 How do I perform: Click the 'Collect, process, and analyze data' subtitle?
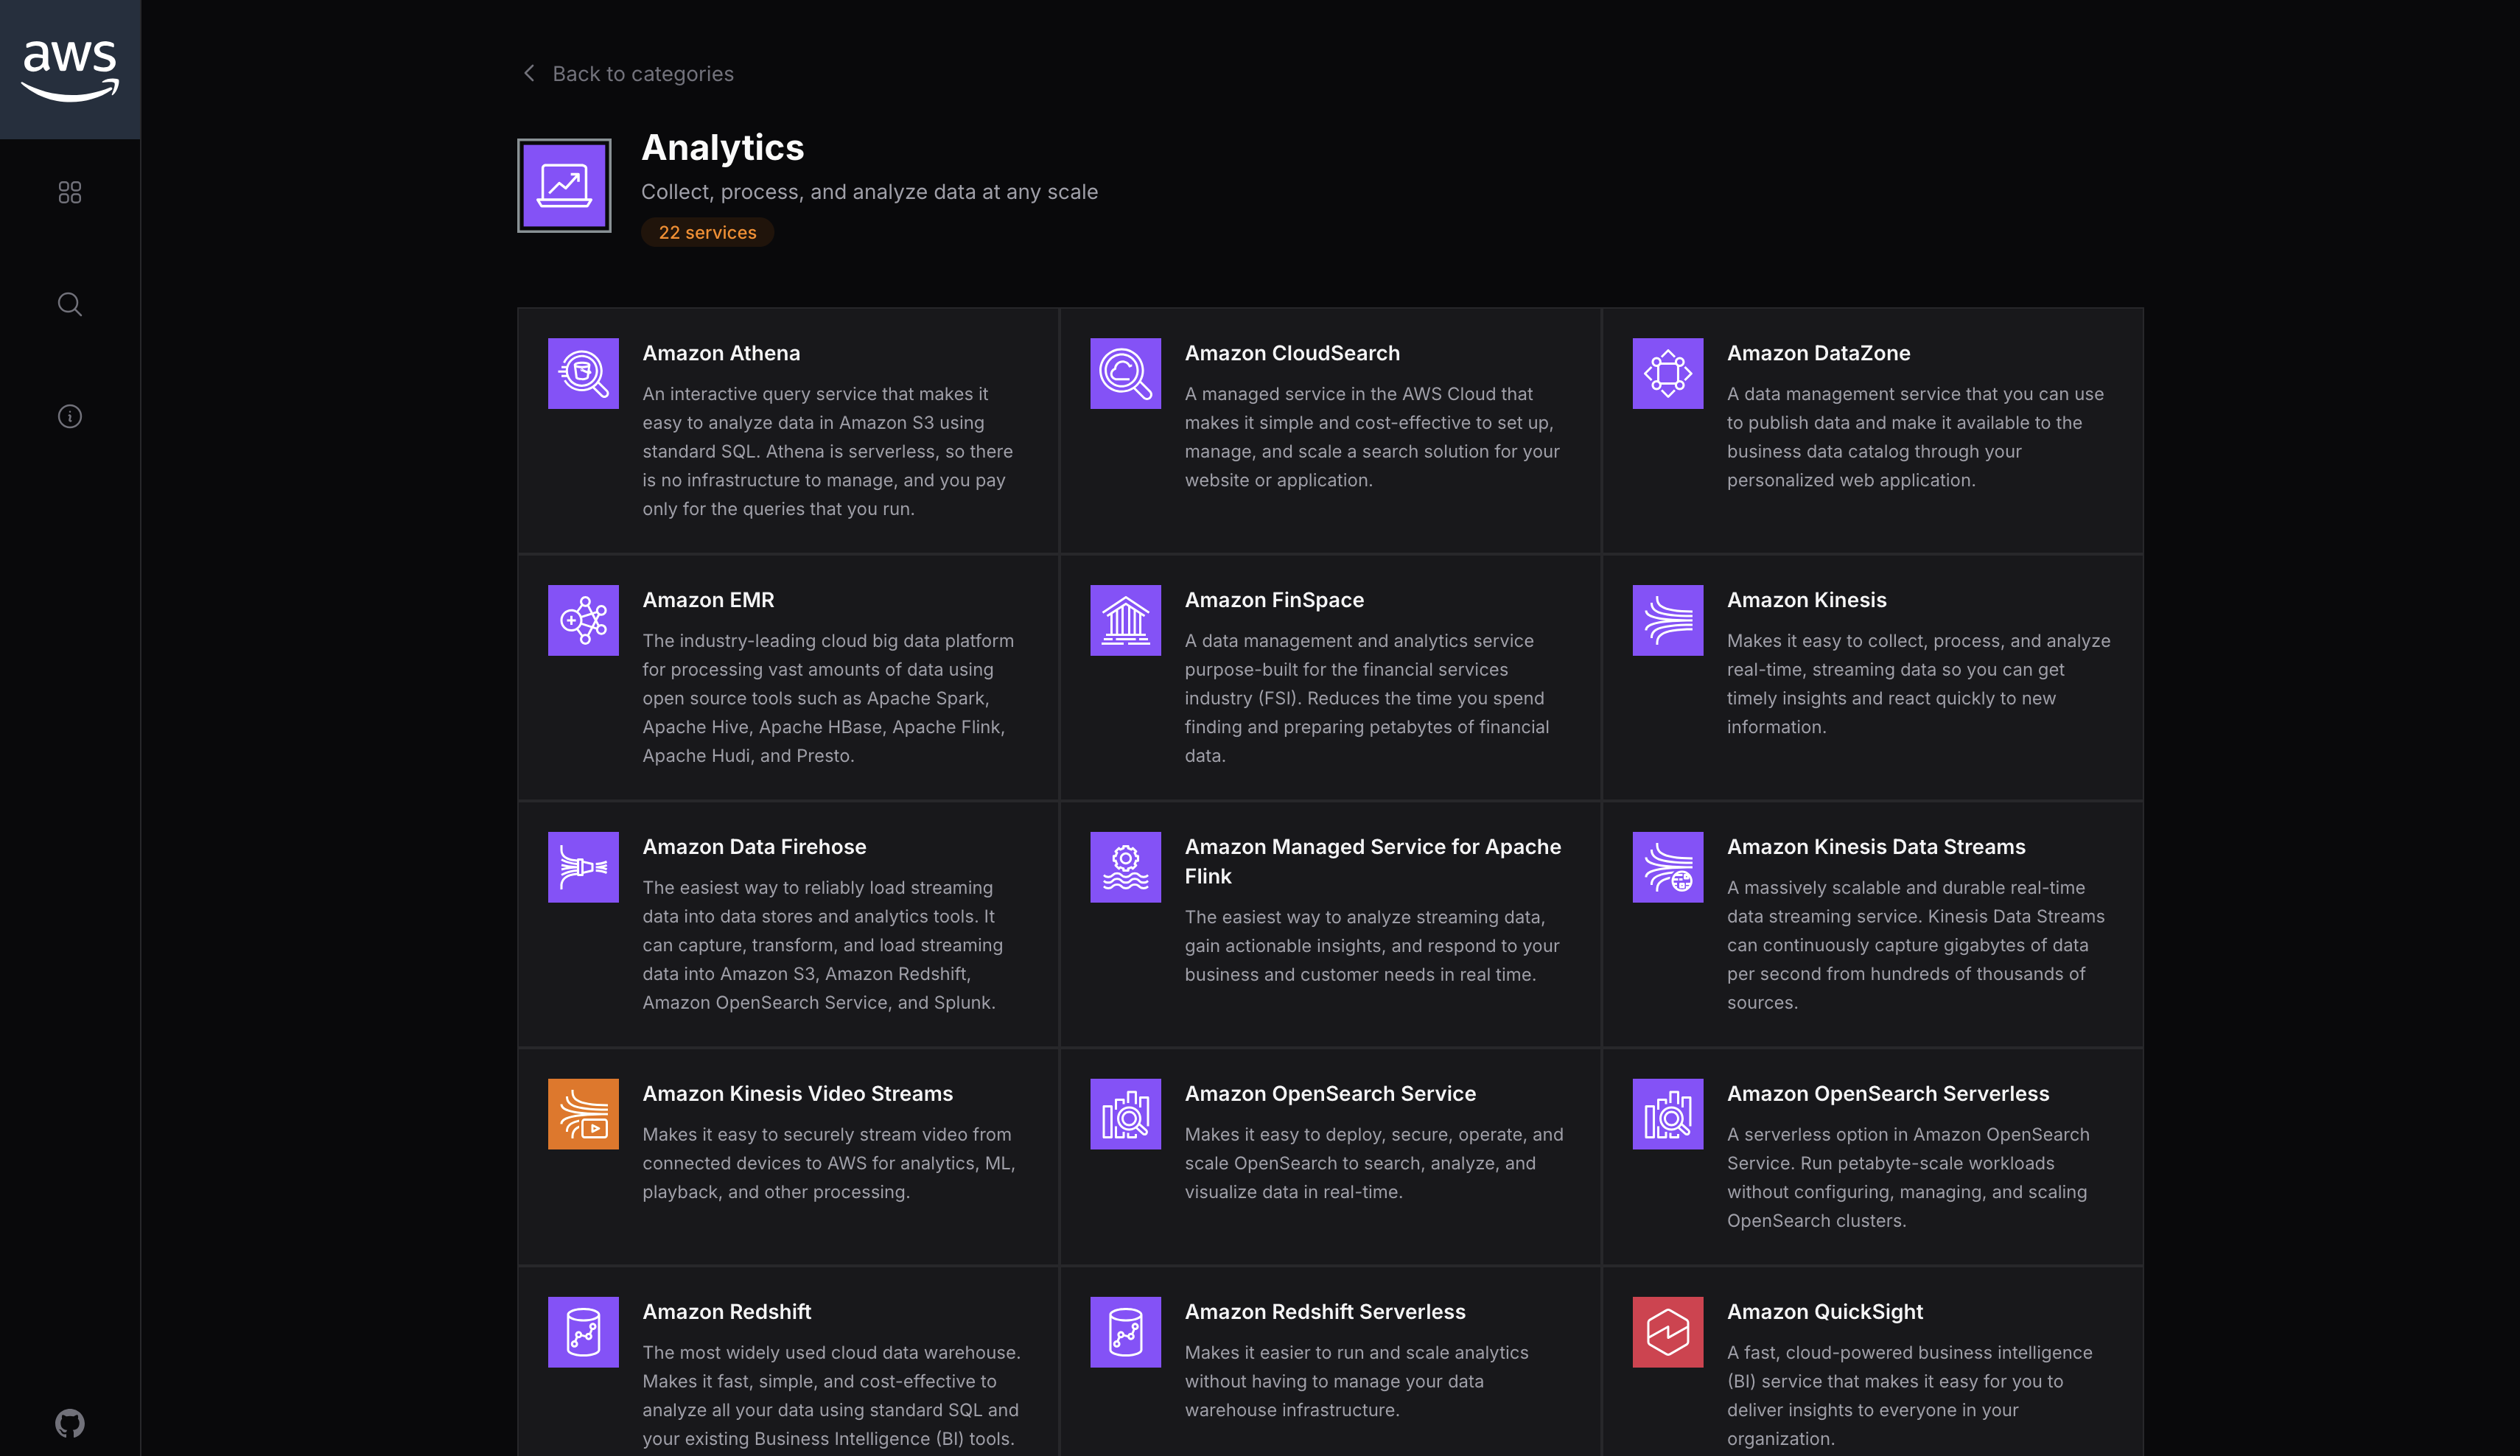point(869,192)
